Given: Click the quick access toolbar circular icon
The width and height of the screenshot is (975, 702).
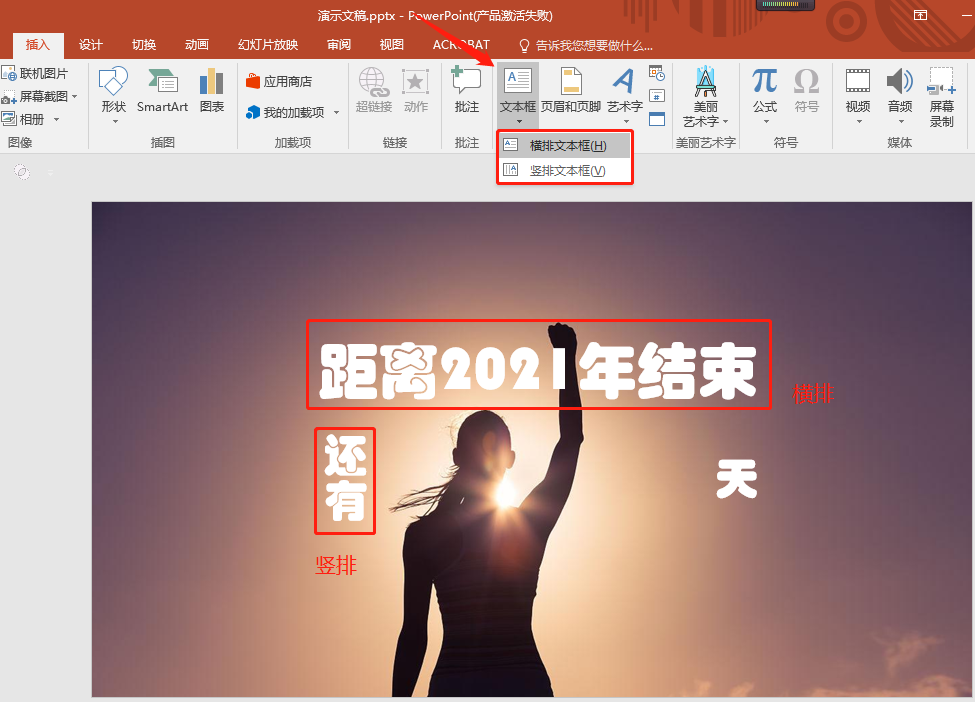Looking at the screenshot, I should (x=22, y=172).
